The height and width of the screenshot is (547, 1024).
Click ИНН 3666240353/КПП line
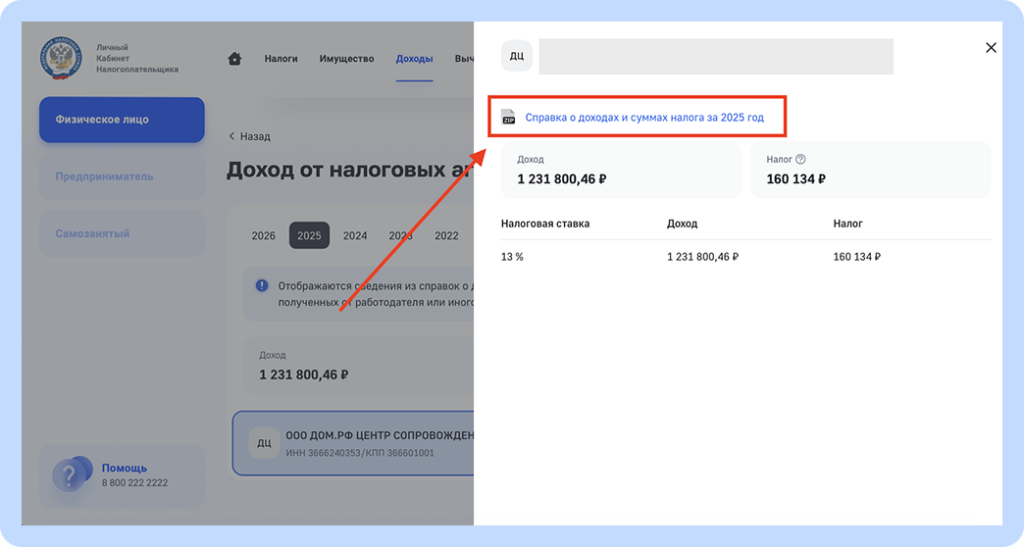[x=360, y=453]
